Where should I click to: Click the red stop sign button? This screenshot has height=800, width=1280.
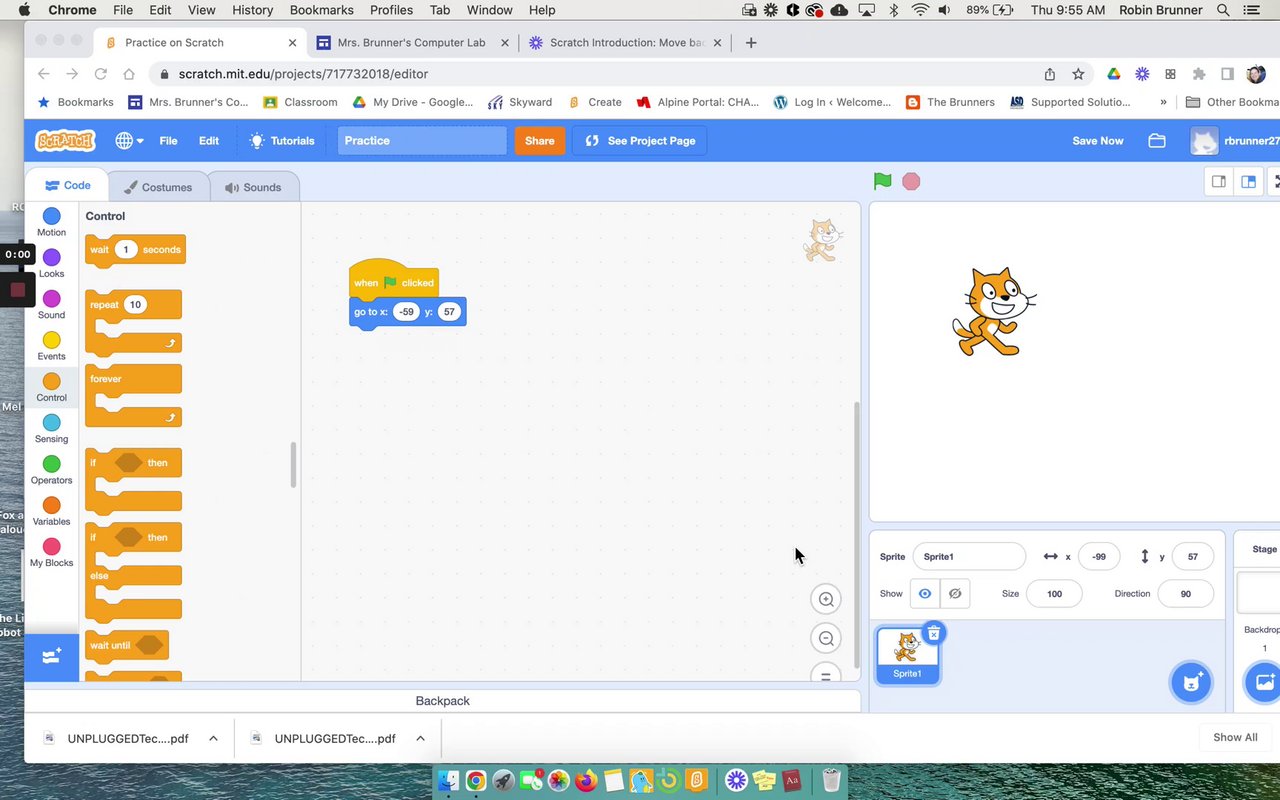tap(911, 181)
